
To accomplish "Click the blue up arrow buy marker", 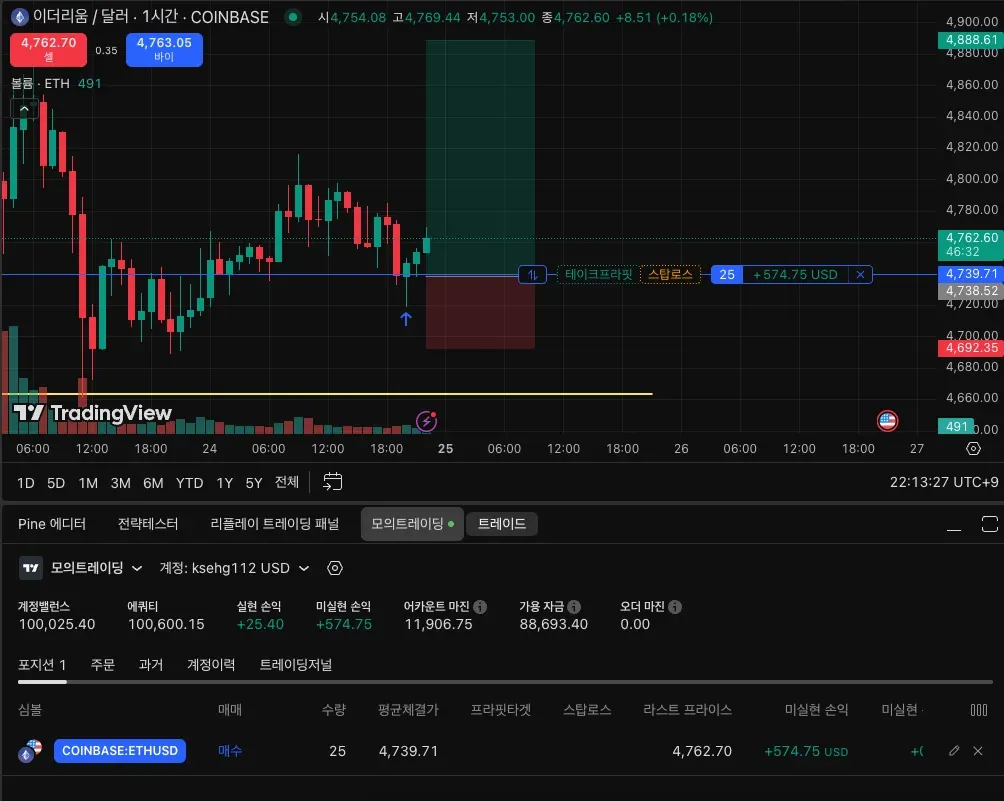I will point(406,318).
